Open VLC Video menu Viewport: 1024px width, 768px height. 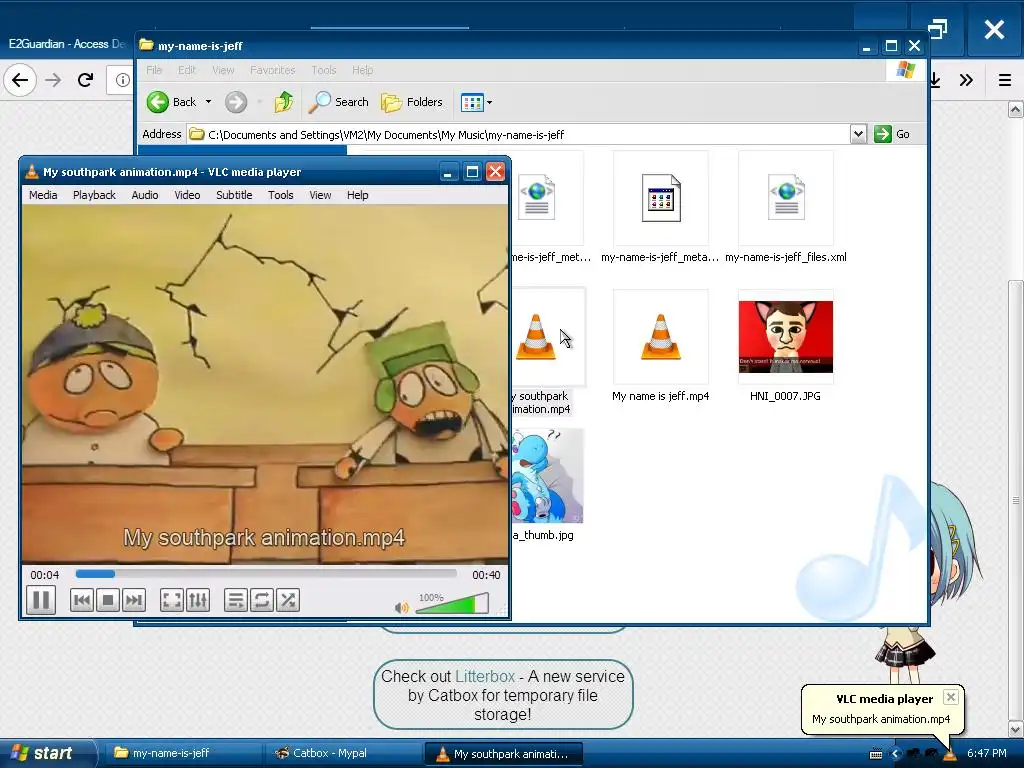[187, 195]
